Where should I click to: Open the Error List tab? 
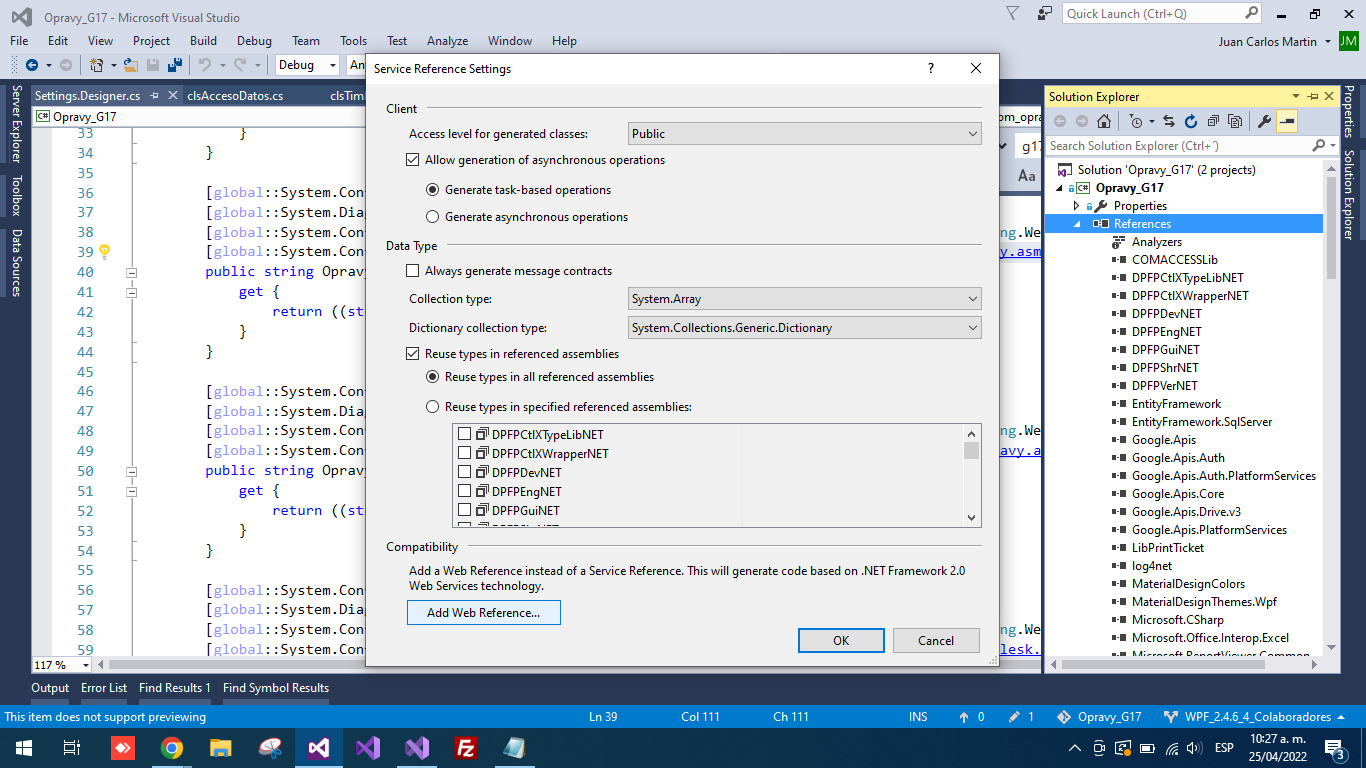[x=104, y=688]
